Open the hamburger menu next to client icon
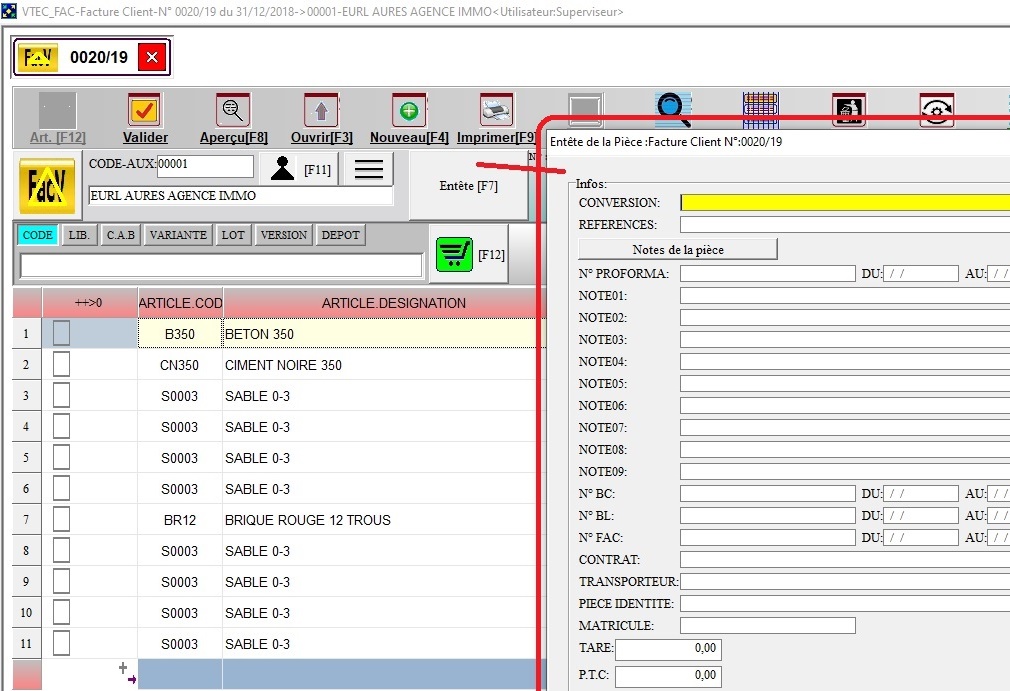This screenshot has width=1010, height=691. pyautogui.click(x=368, y=169)
